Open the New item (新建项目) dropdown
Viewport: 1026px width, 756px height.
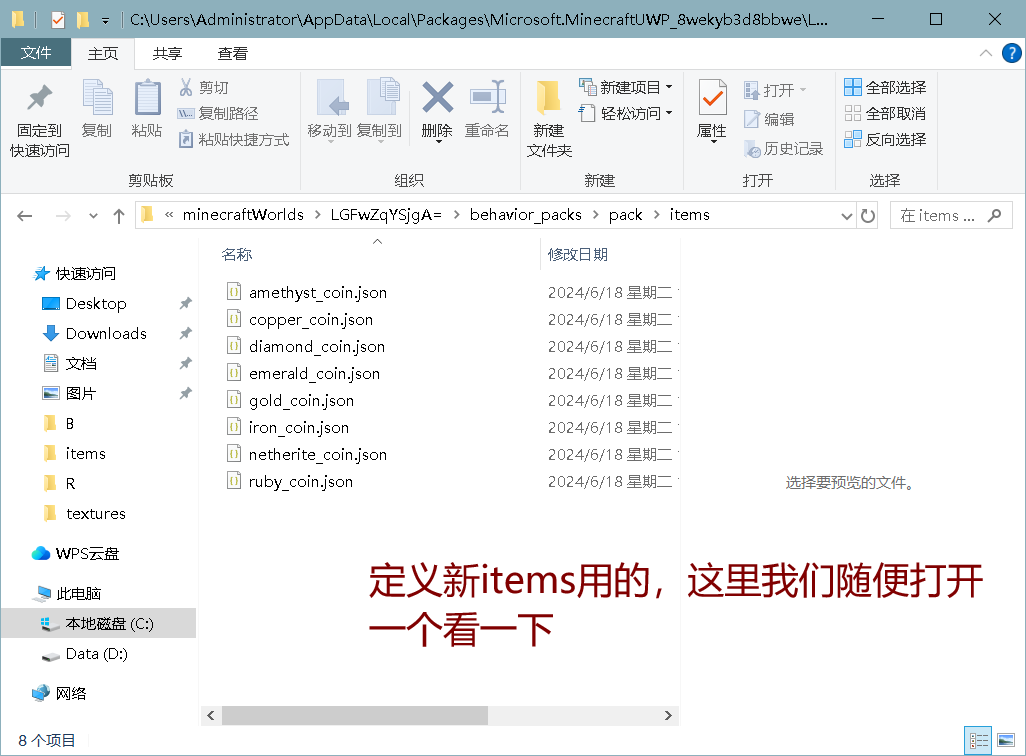tap(626, 87)
